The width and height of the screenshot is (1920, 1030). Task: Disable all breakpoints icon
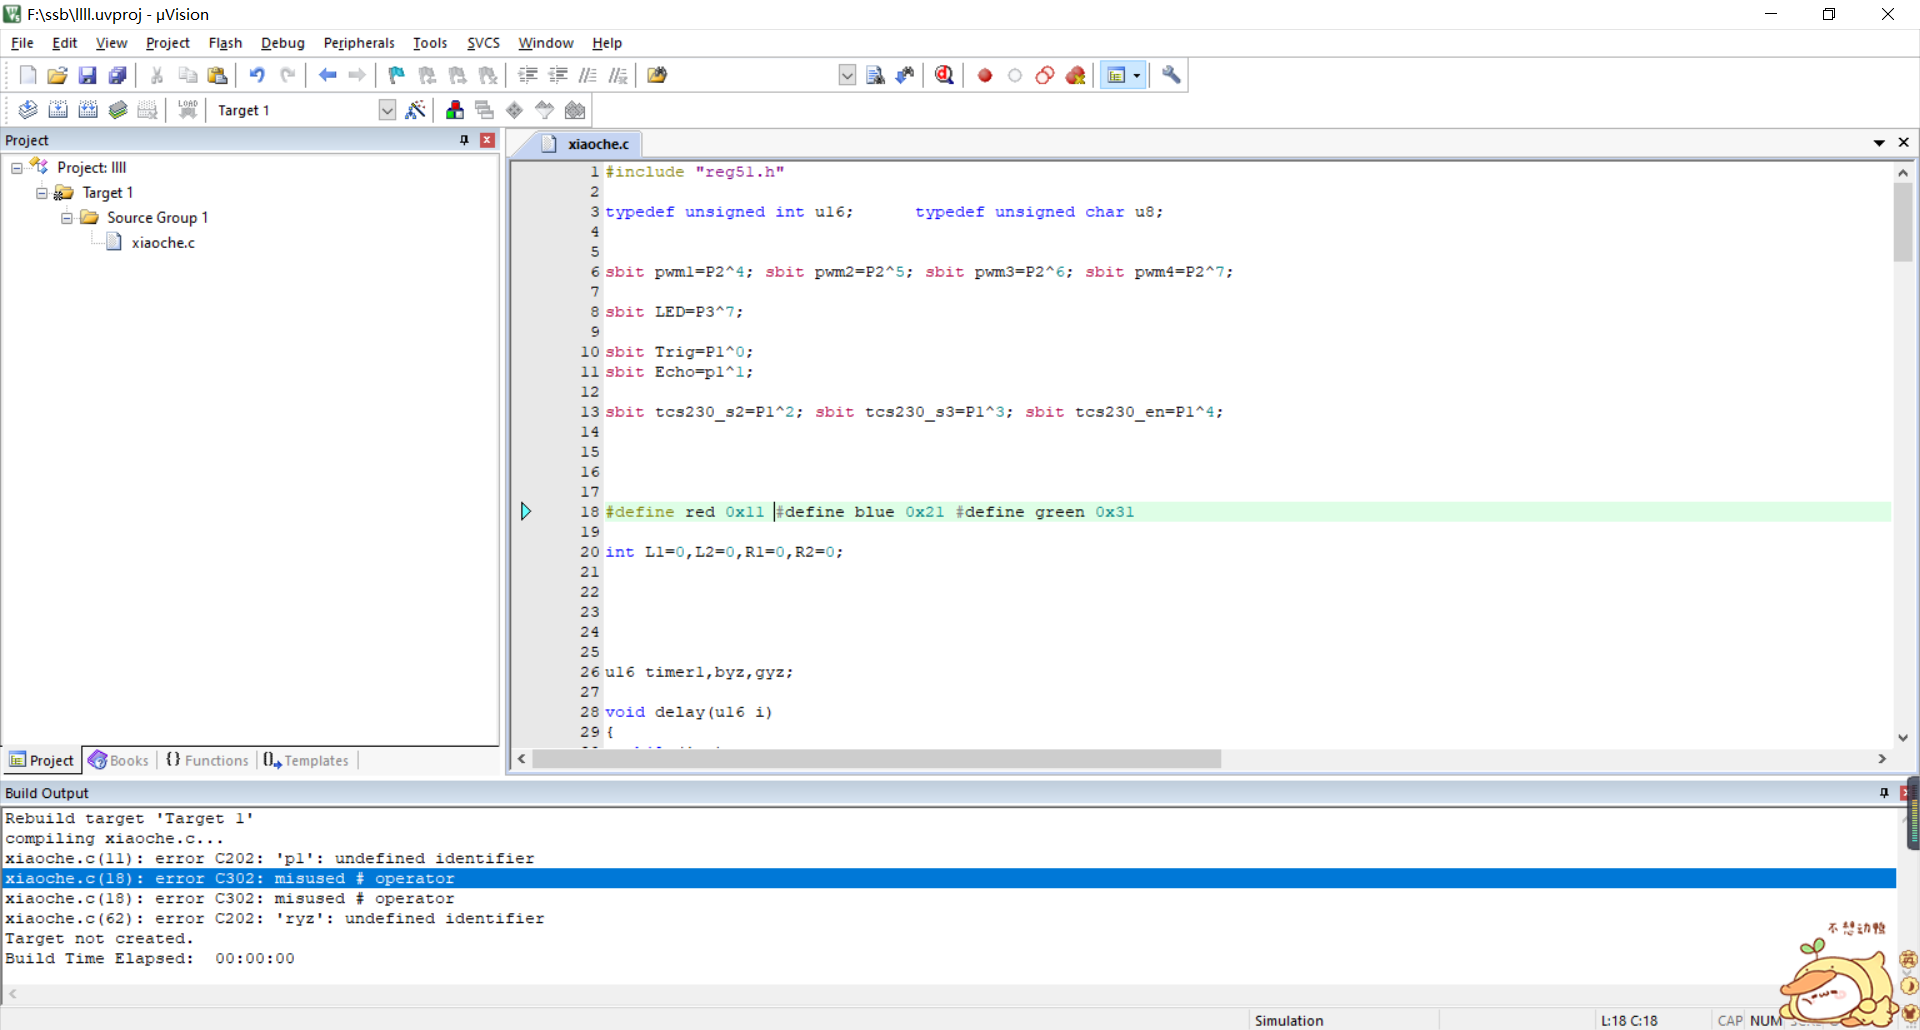tap(1045, 75)
